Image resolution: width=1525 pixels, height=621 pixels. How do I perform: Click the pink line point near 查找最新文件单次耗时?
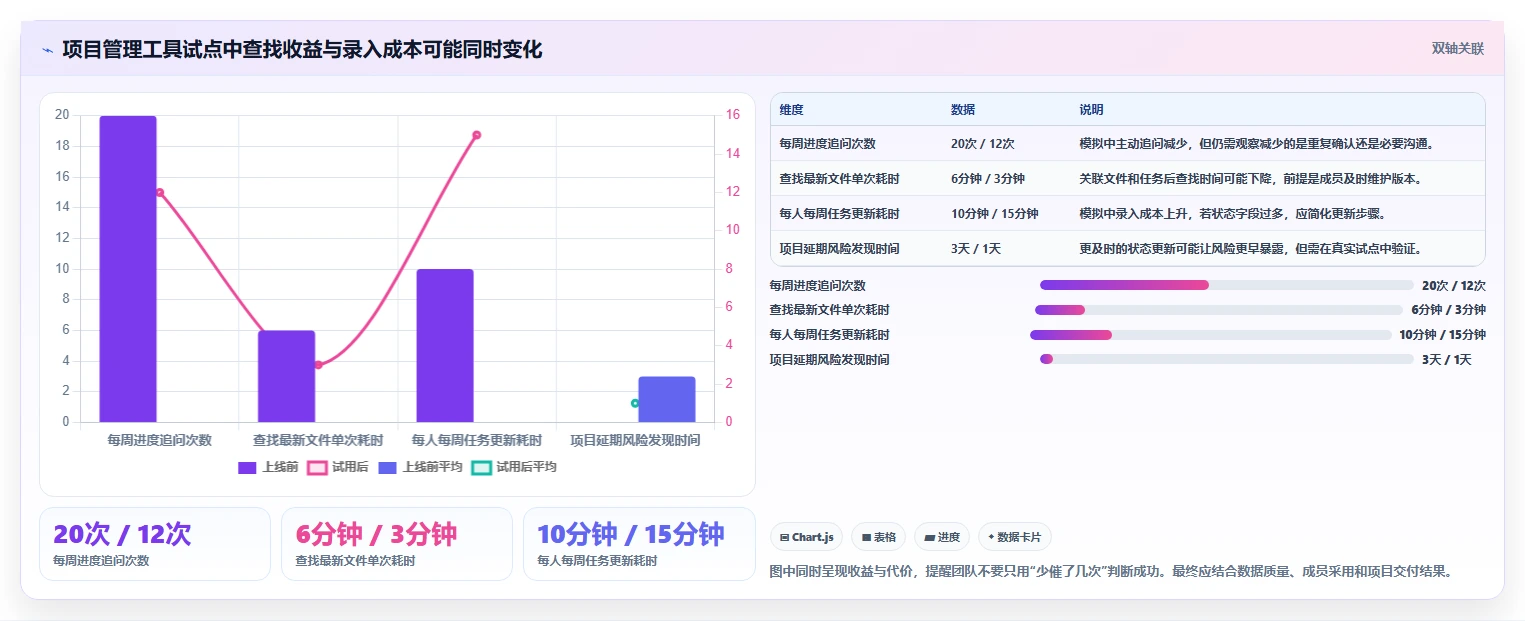(318, 365)
